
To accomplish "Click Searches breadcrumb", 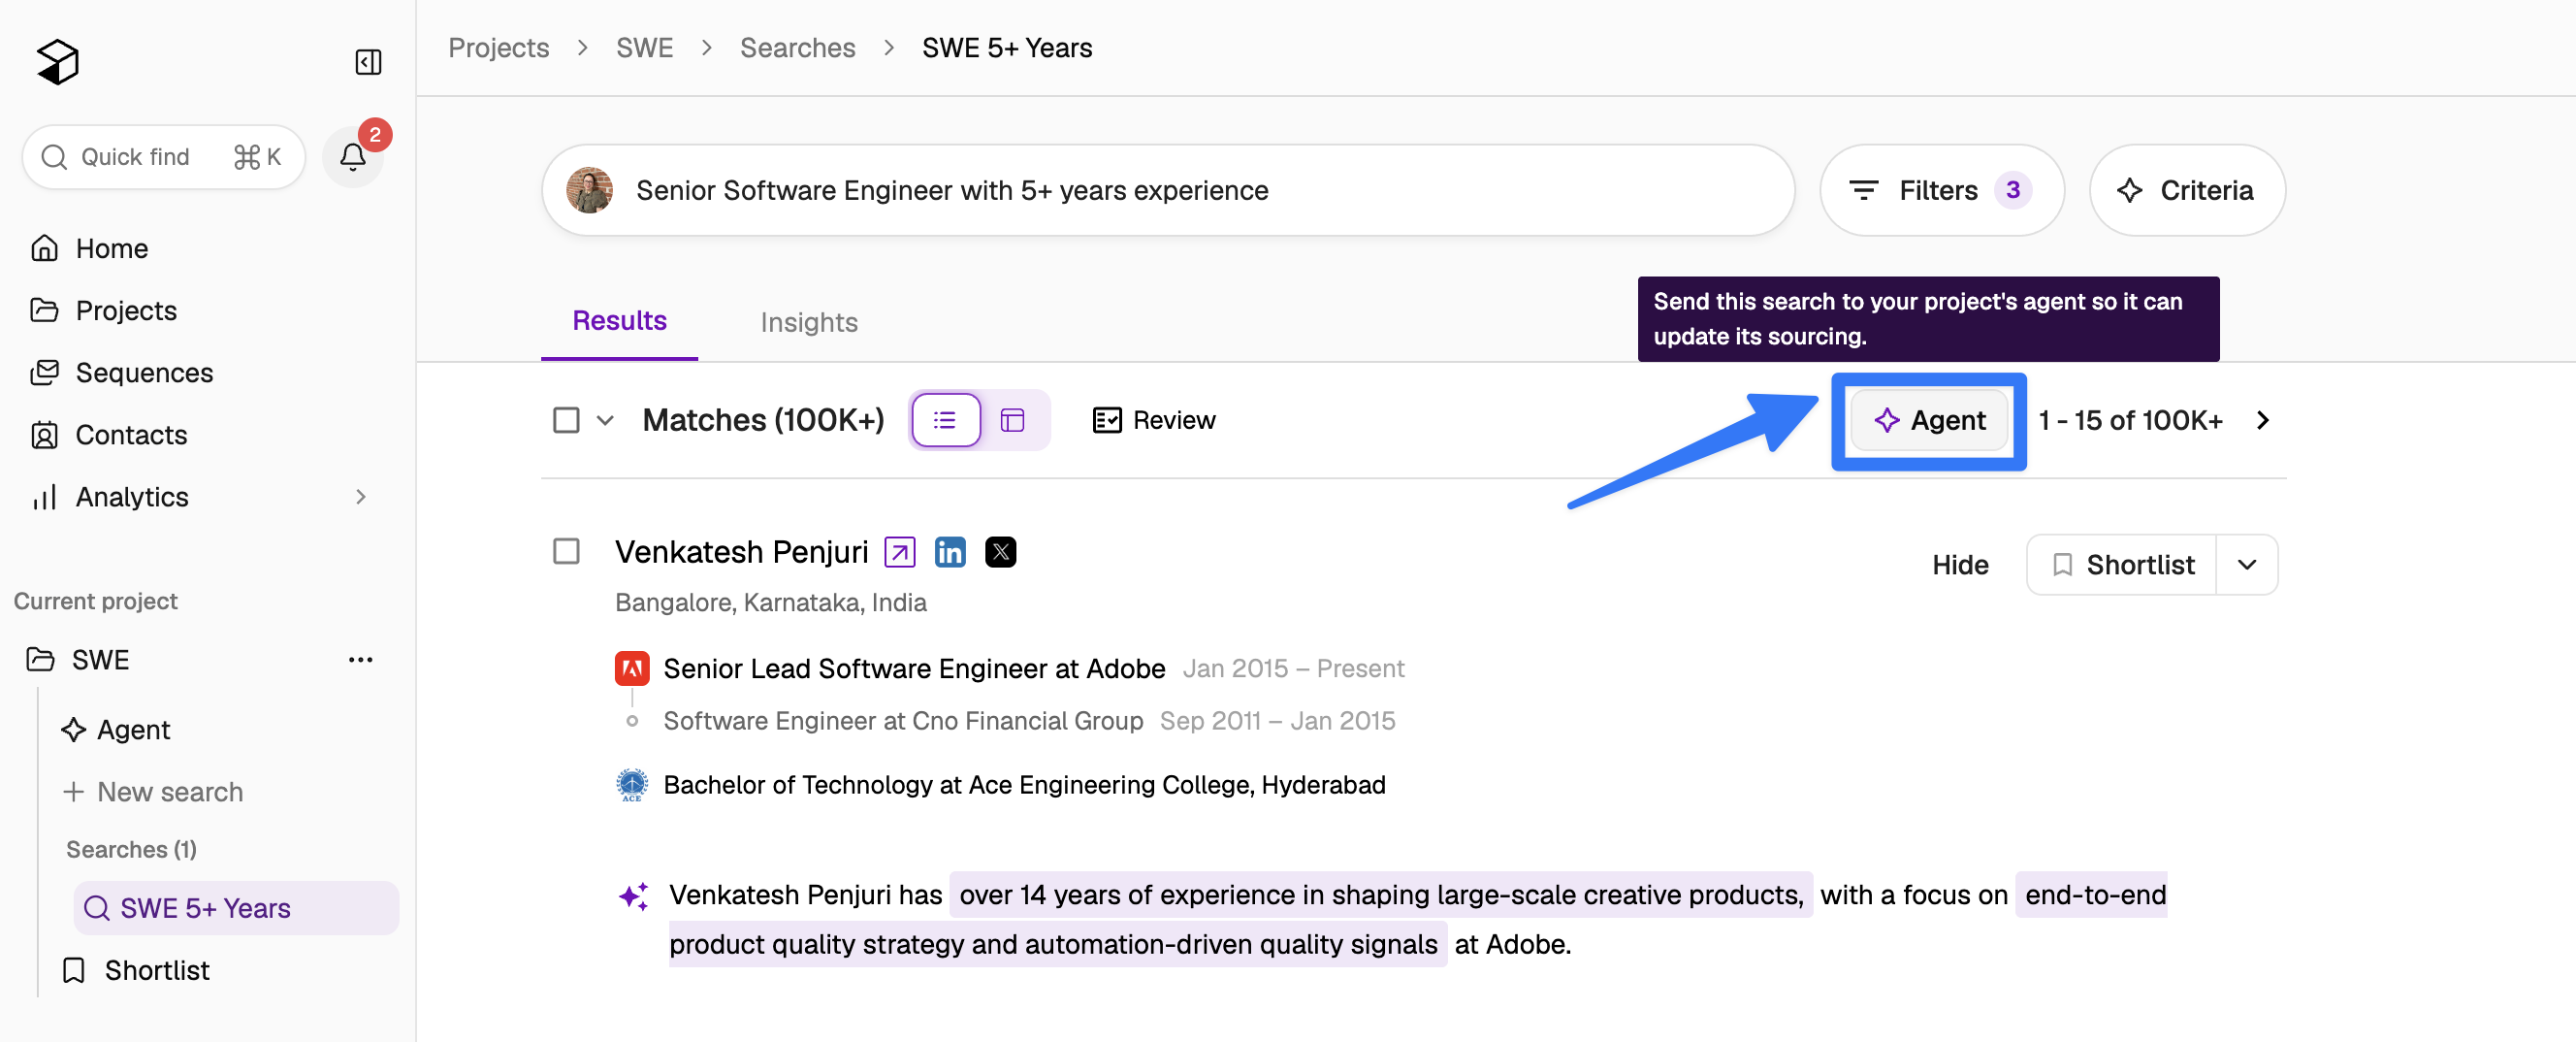I will [797, 47].
